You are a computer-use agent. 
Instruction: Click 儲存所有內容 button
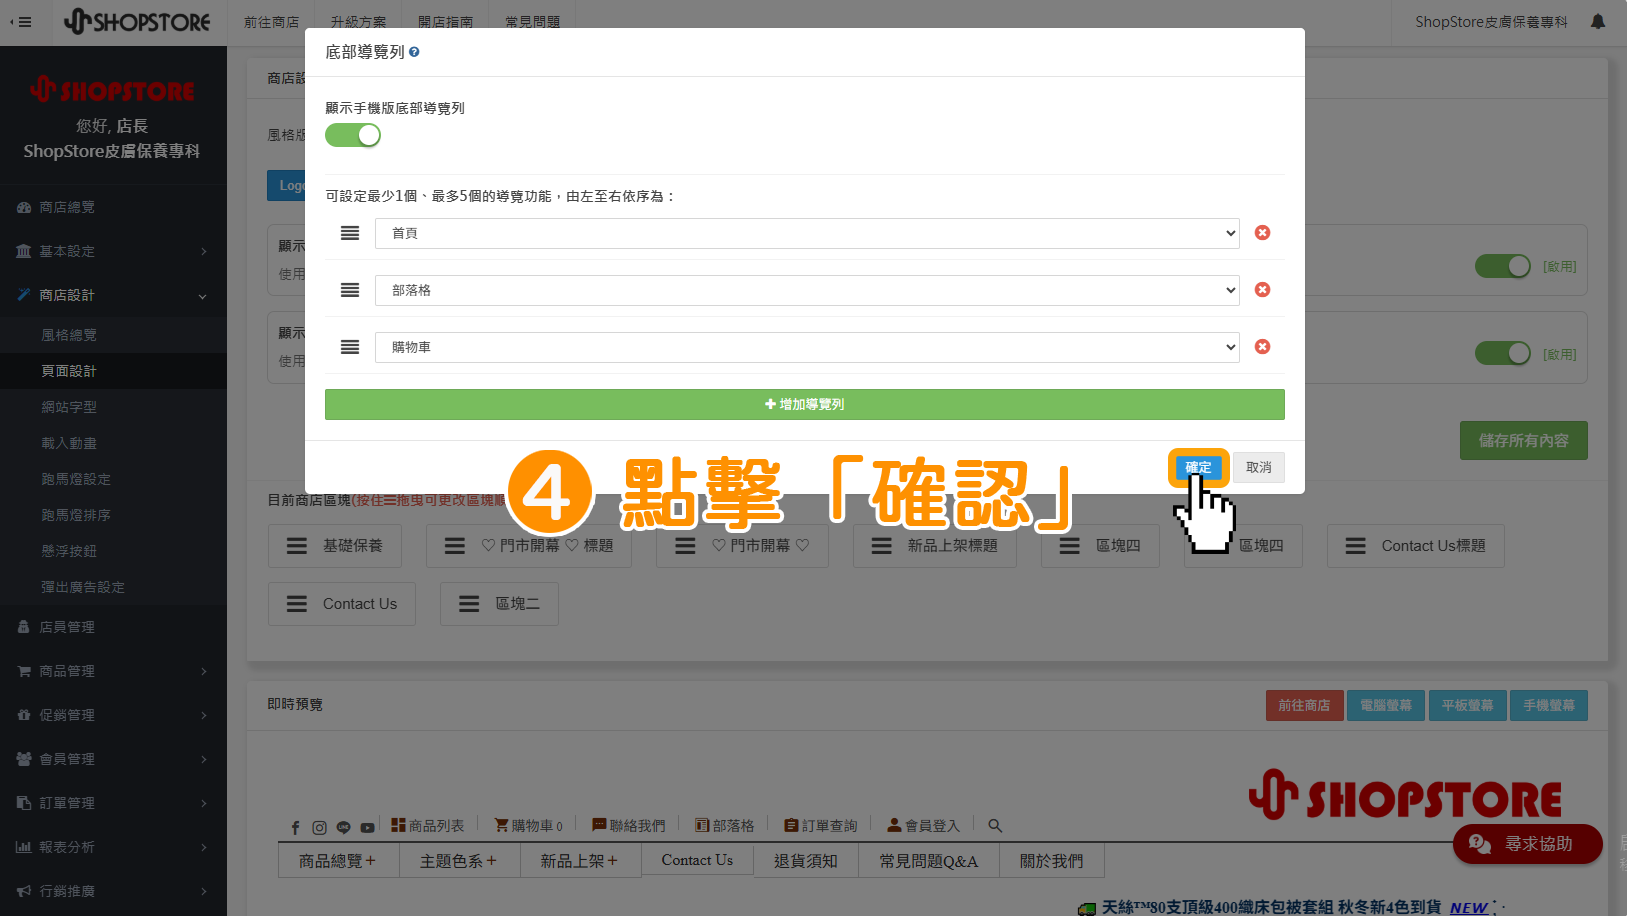pos(1523,440)
